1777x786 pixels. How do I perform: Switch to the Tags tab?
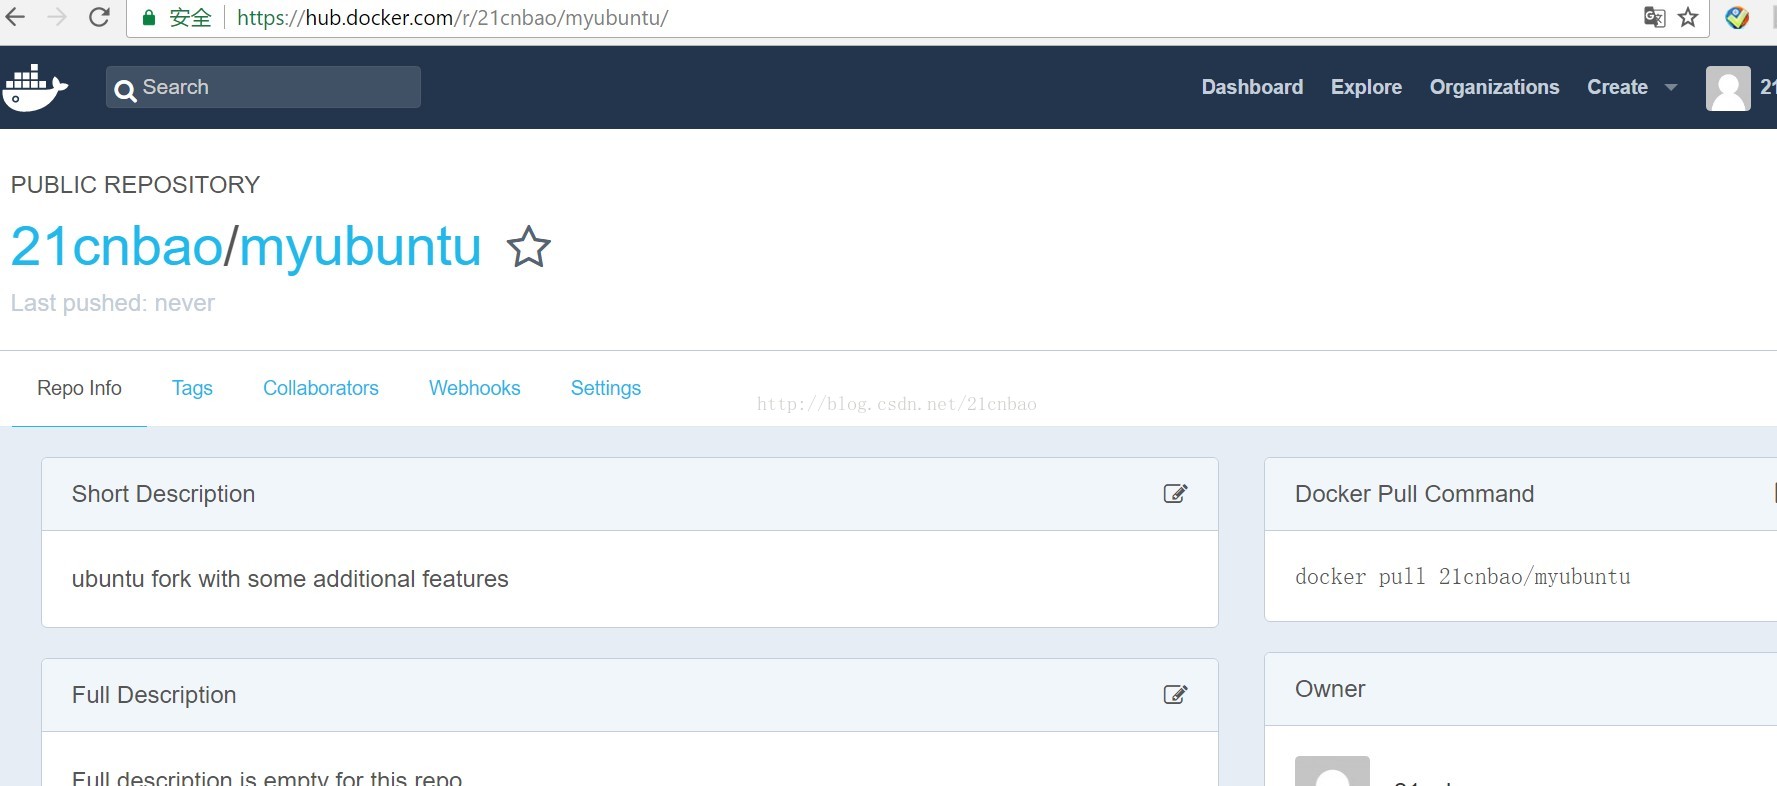click(x=192, y=388)
